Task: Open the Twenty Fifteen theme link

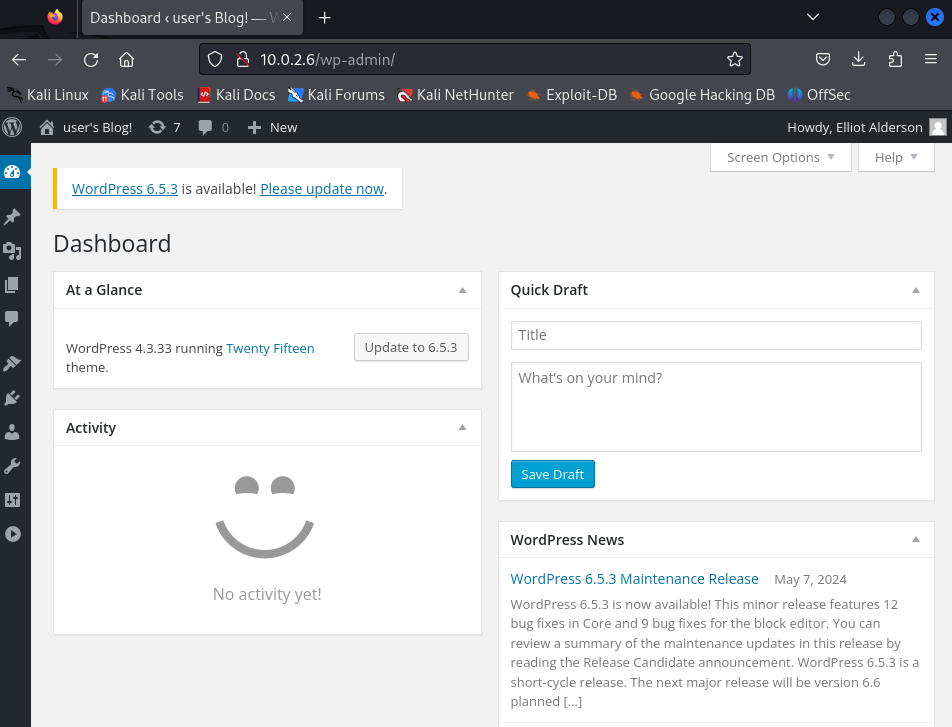Action: coord(270,349)
